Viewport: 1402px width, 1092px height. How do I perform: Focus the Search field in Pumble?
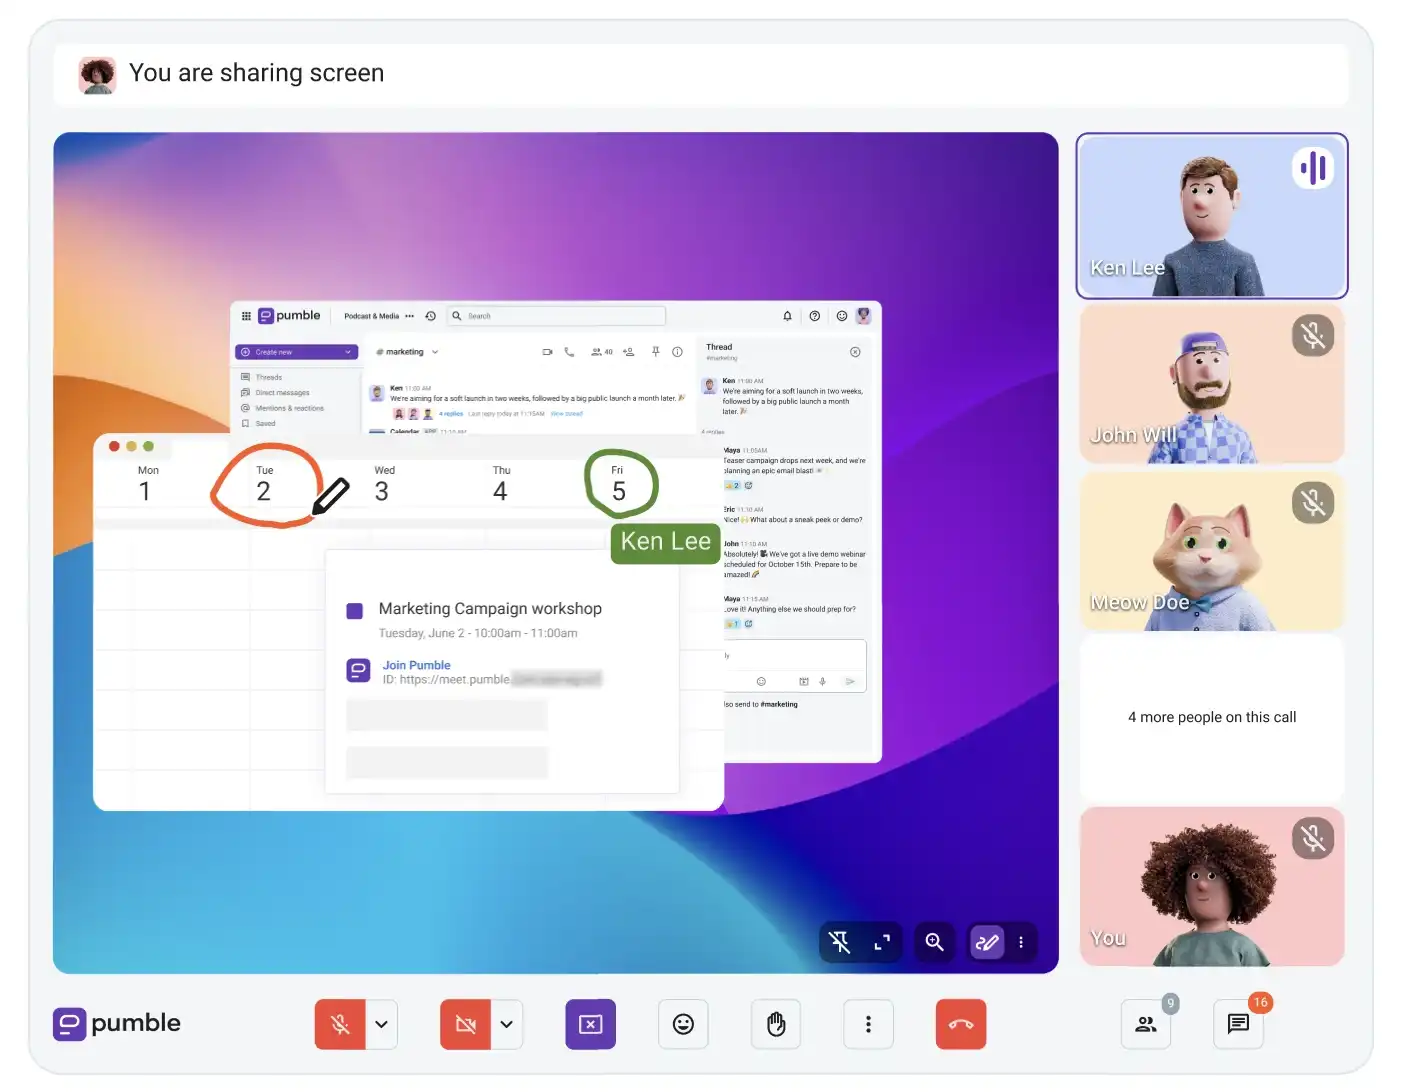[556, 316]
